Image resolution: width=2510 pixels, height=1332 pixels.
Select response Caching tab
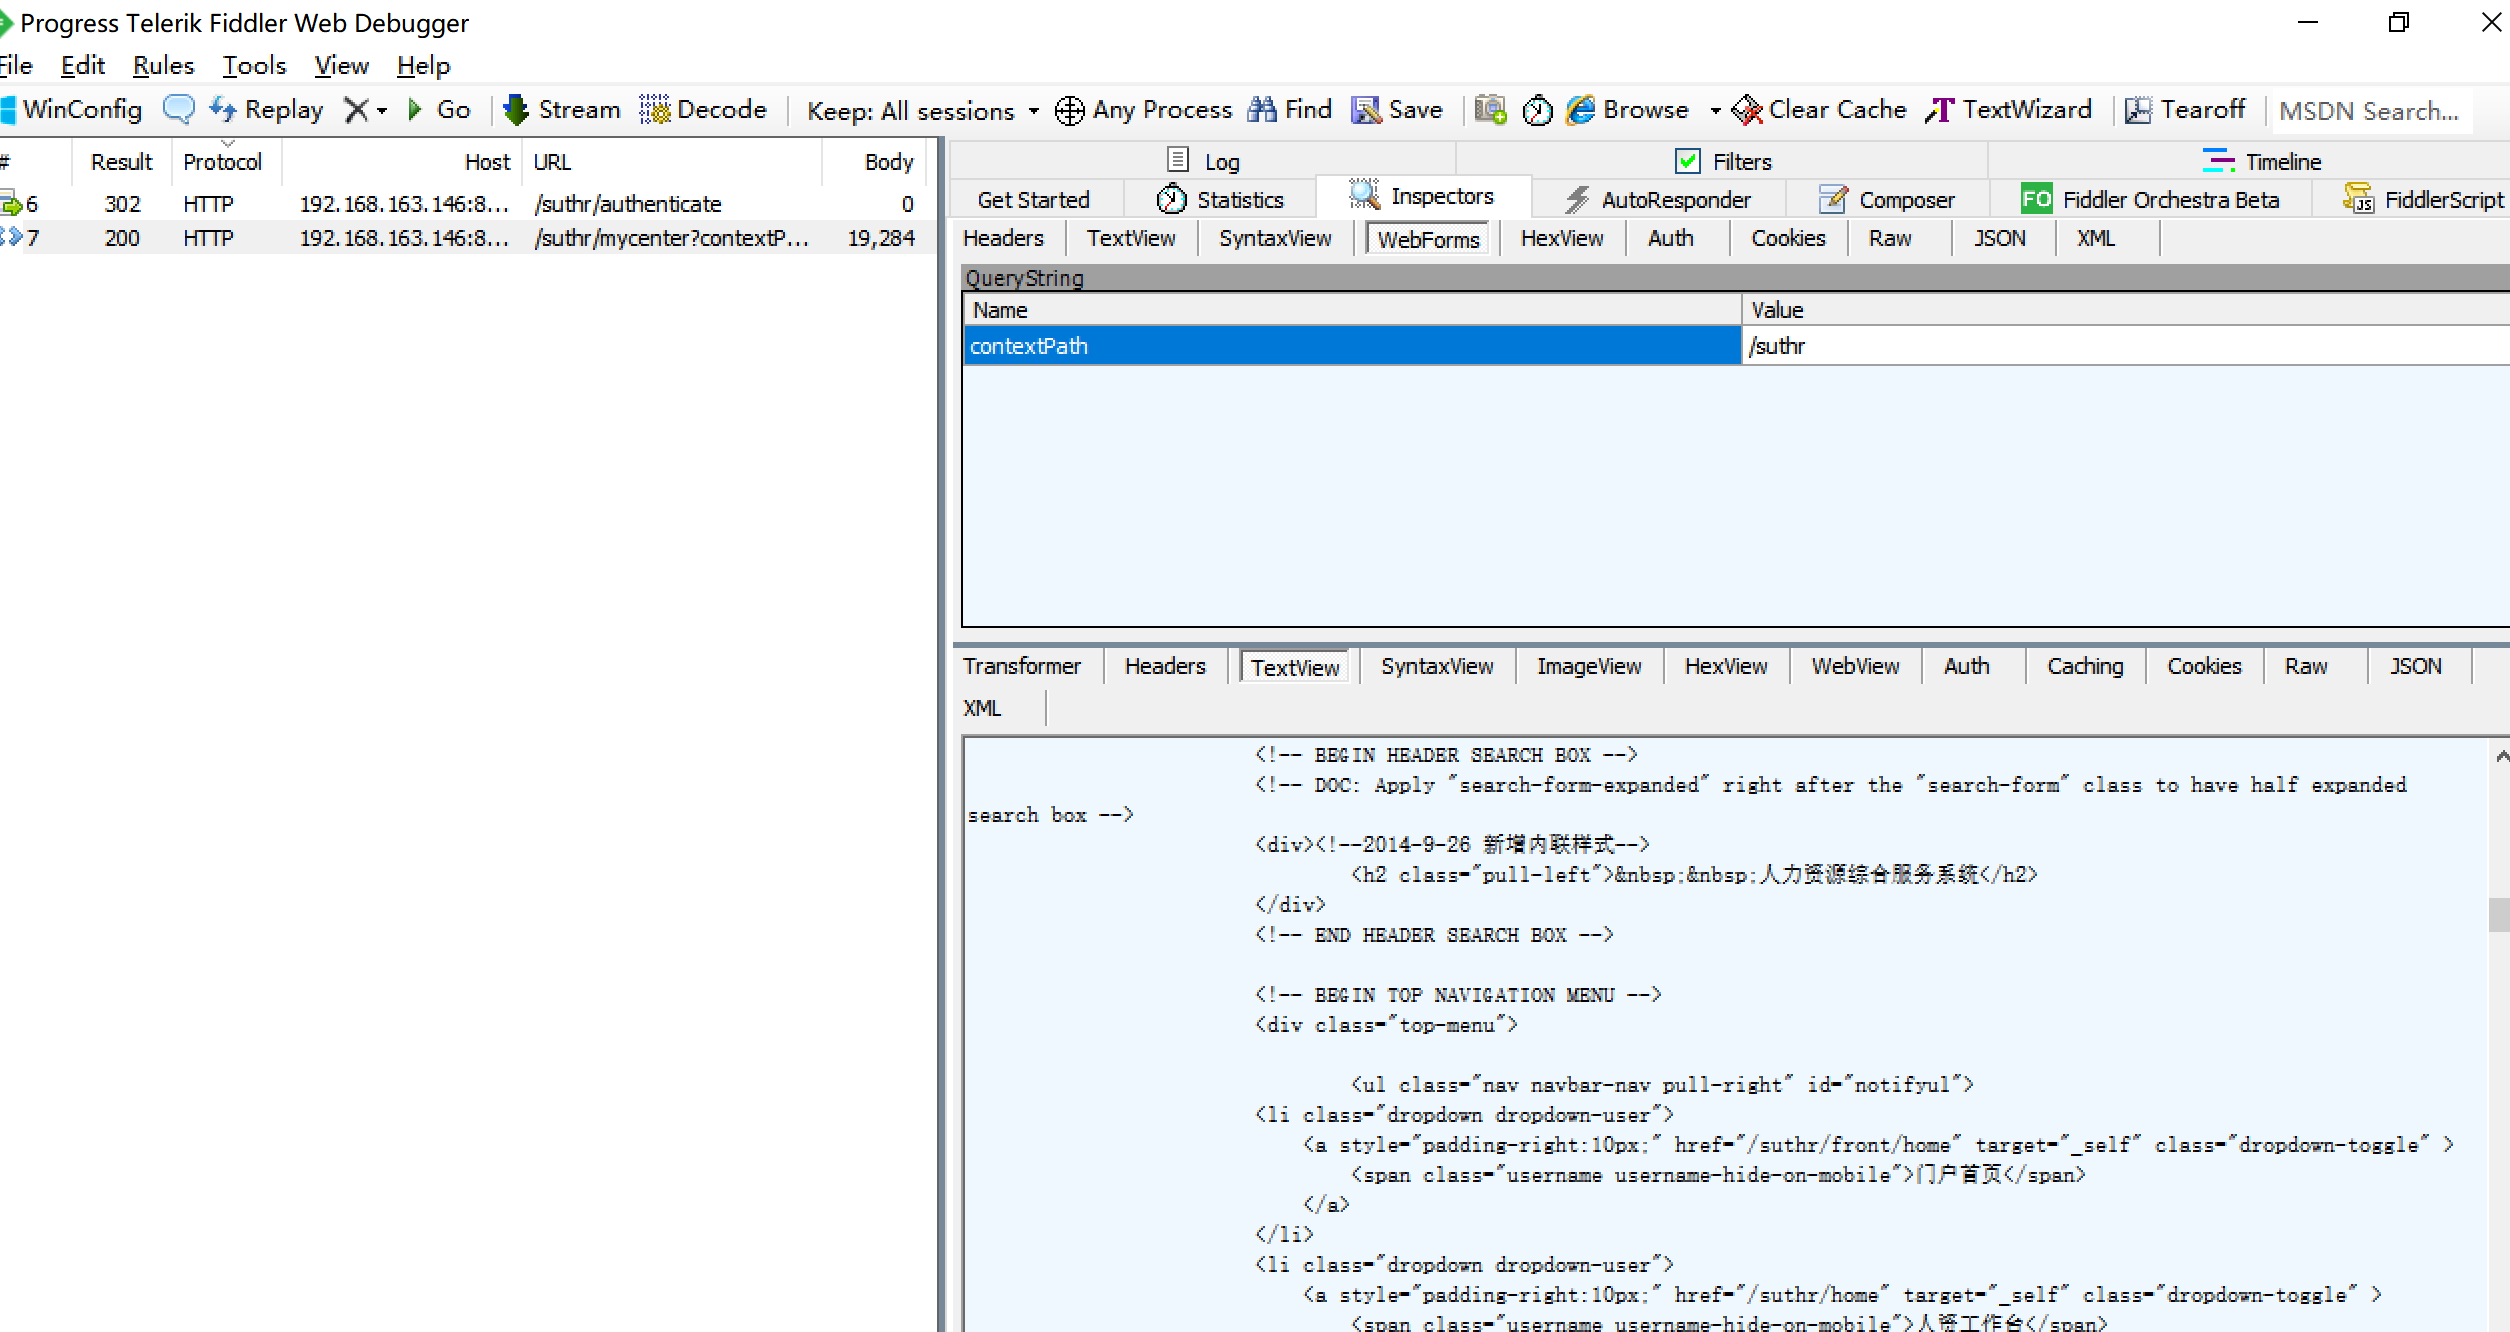2085,667
